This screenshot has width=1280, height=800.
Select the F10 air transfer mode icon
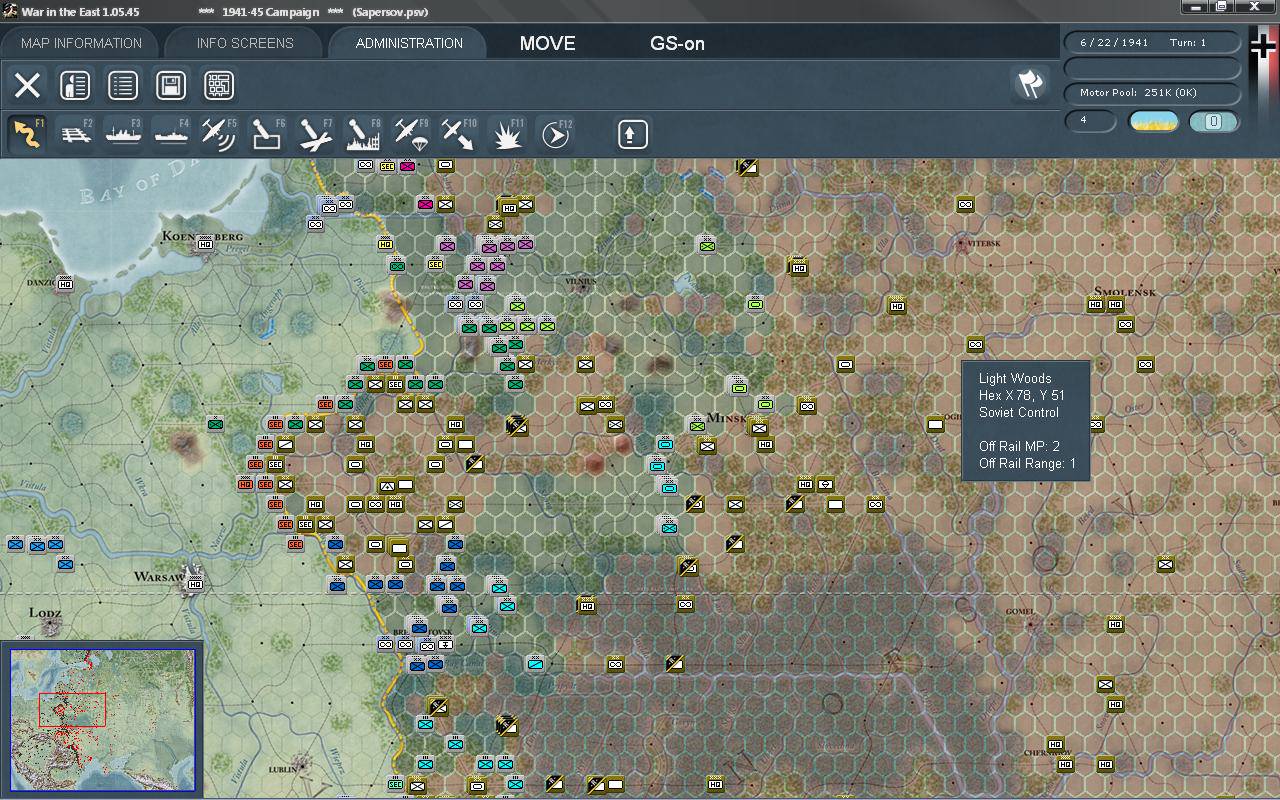(x=459, y=134)
